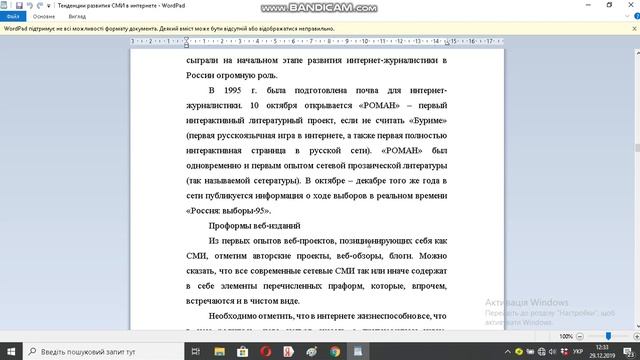
Task: Open the Customize Quick Access Toolbar dropdown
Action: 49,6
